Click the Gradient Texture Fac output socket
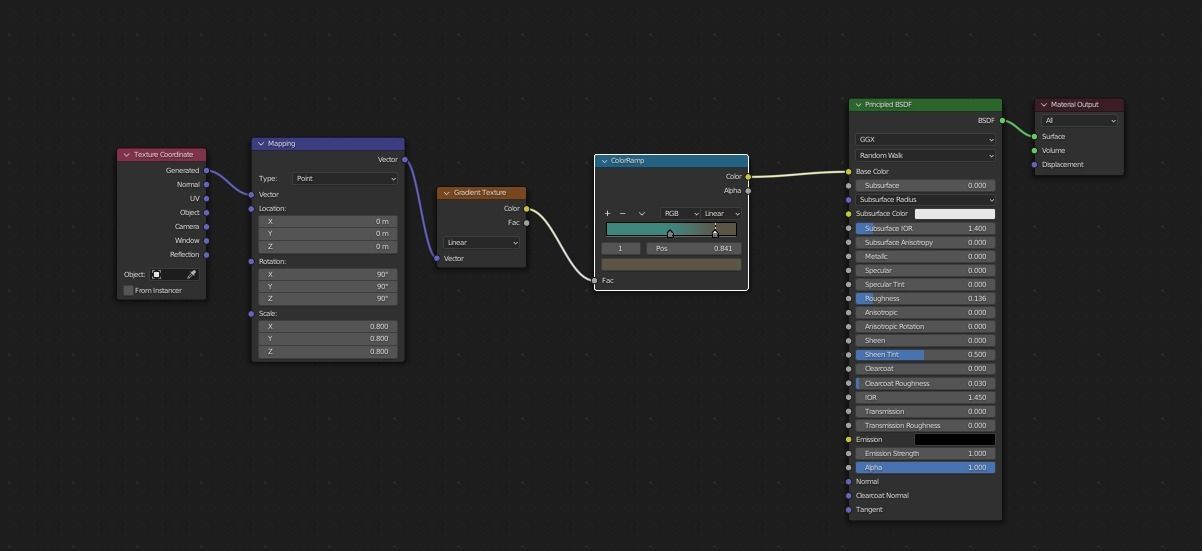This screenshot has width=1202, height=551. click(527, 222)
